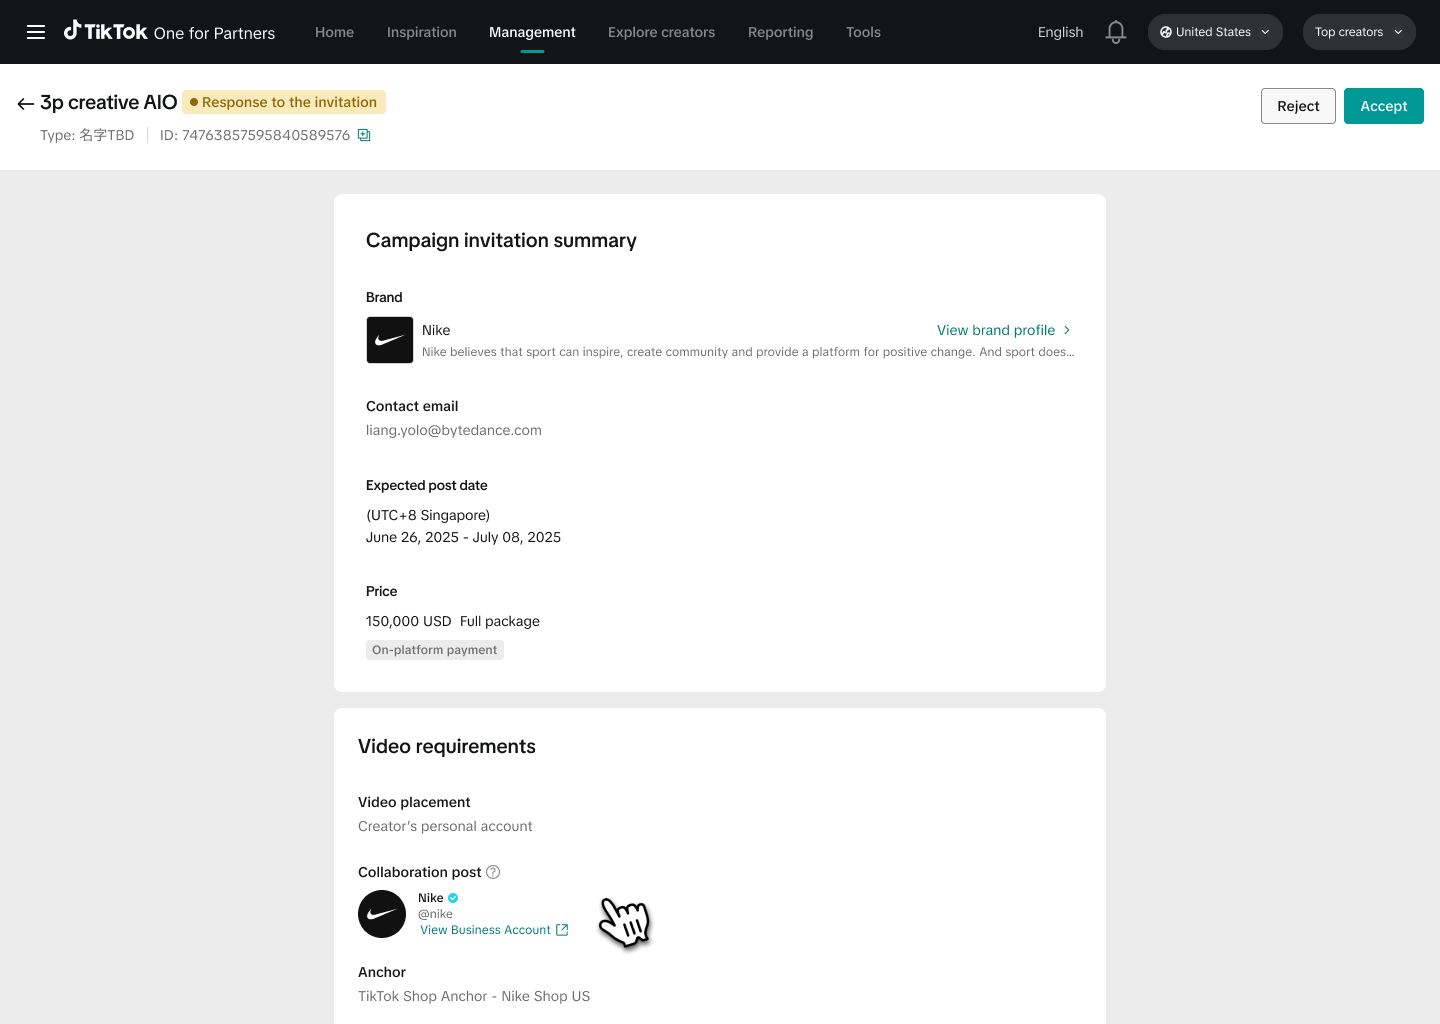The width and height of the screenshot is (1440, 1024).
Task: Reject the campaign invitation
Action: [1298, 106]
